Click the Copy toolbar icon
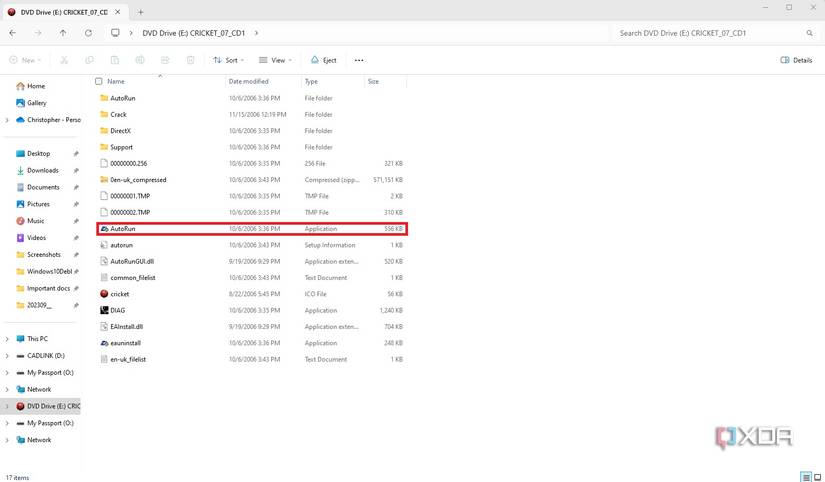Viewport: 825px width, 482px height. tap(89, 60)
